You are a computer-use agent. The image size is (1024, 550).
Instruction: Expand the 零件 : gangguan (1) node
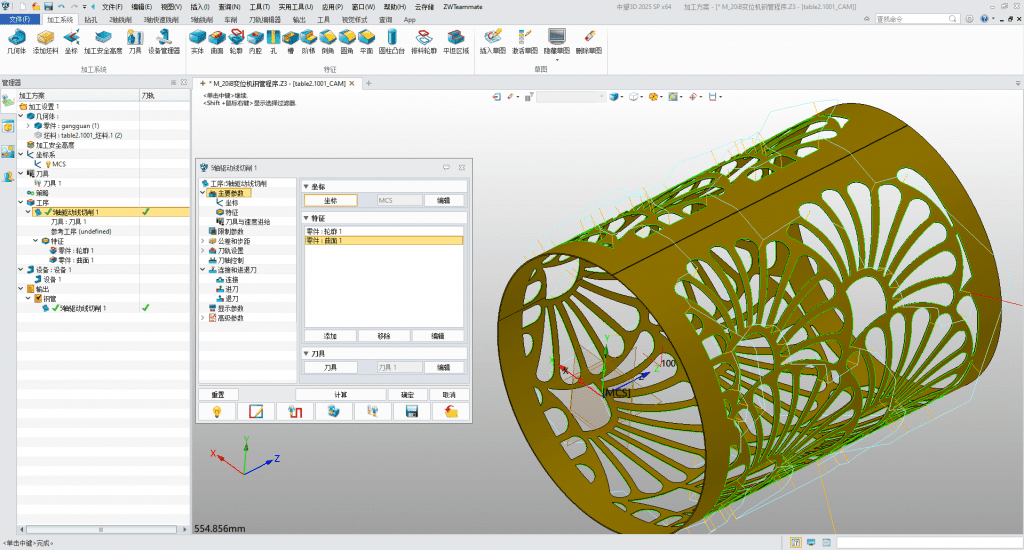coord(28,125)
